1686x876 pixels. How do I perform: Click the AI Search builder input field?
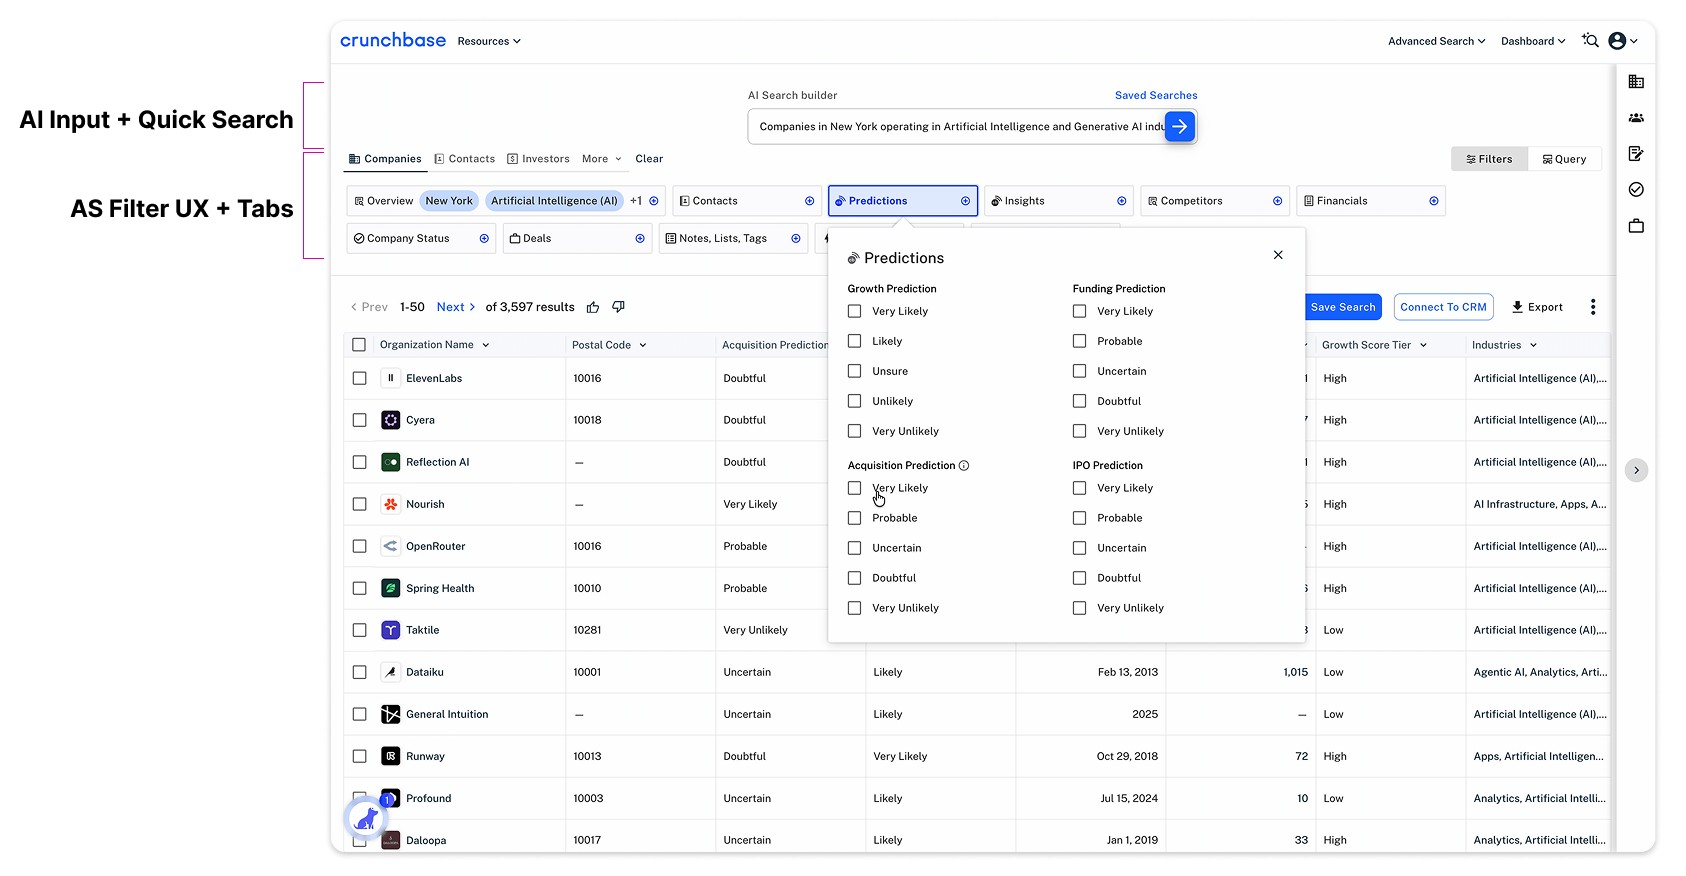tap(957, 127)
